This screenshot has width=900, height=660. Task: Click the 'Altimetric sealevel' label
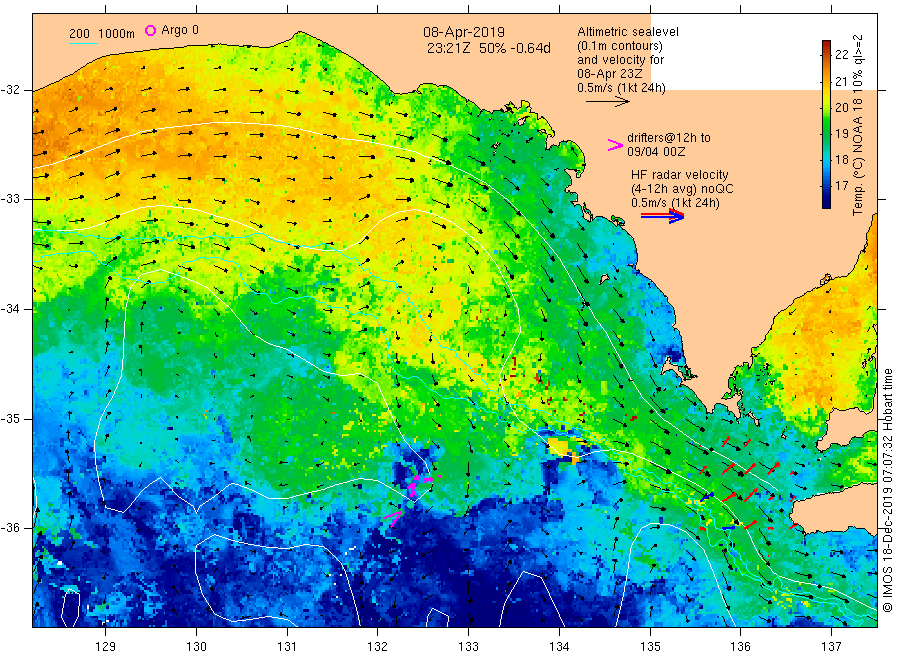(628, 32)
